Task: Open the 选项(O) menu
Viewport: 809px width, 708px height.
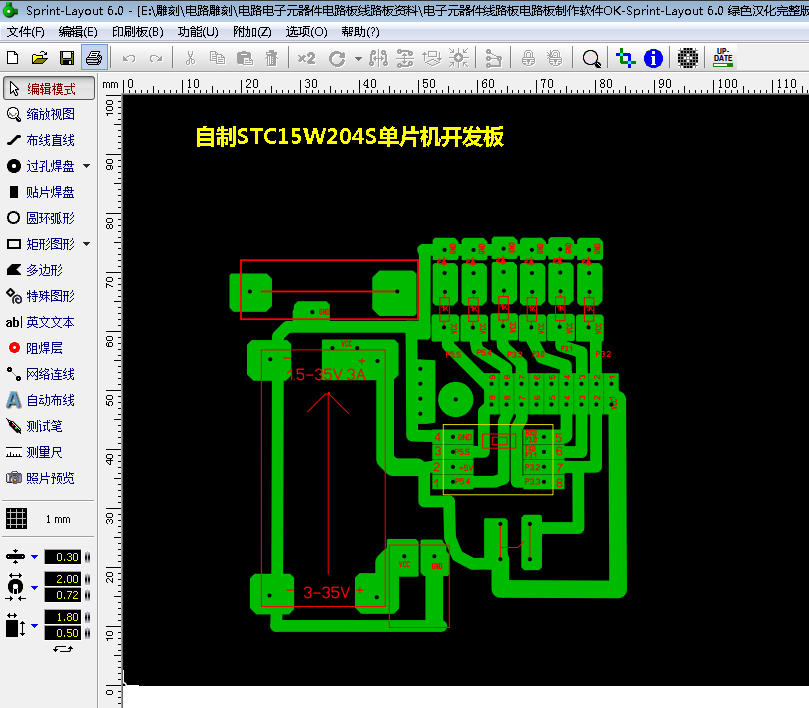Action: coord(306,32)
